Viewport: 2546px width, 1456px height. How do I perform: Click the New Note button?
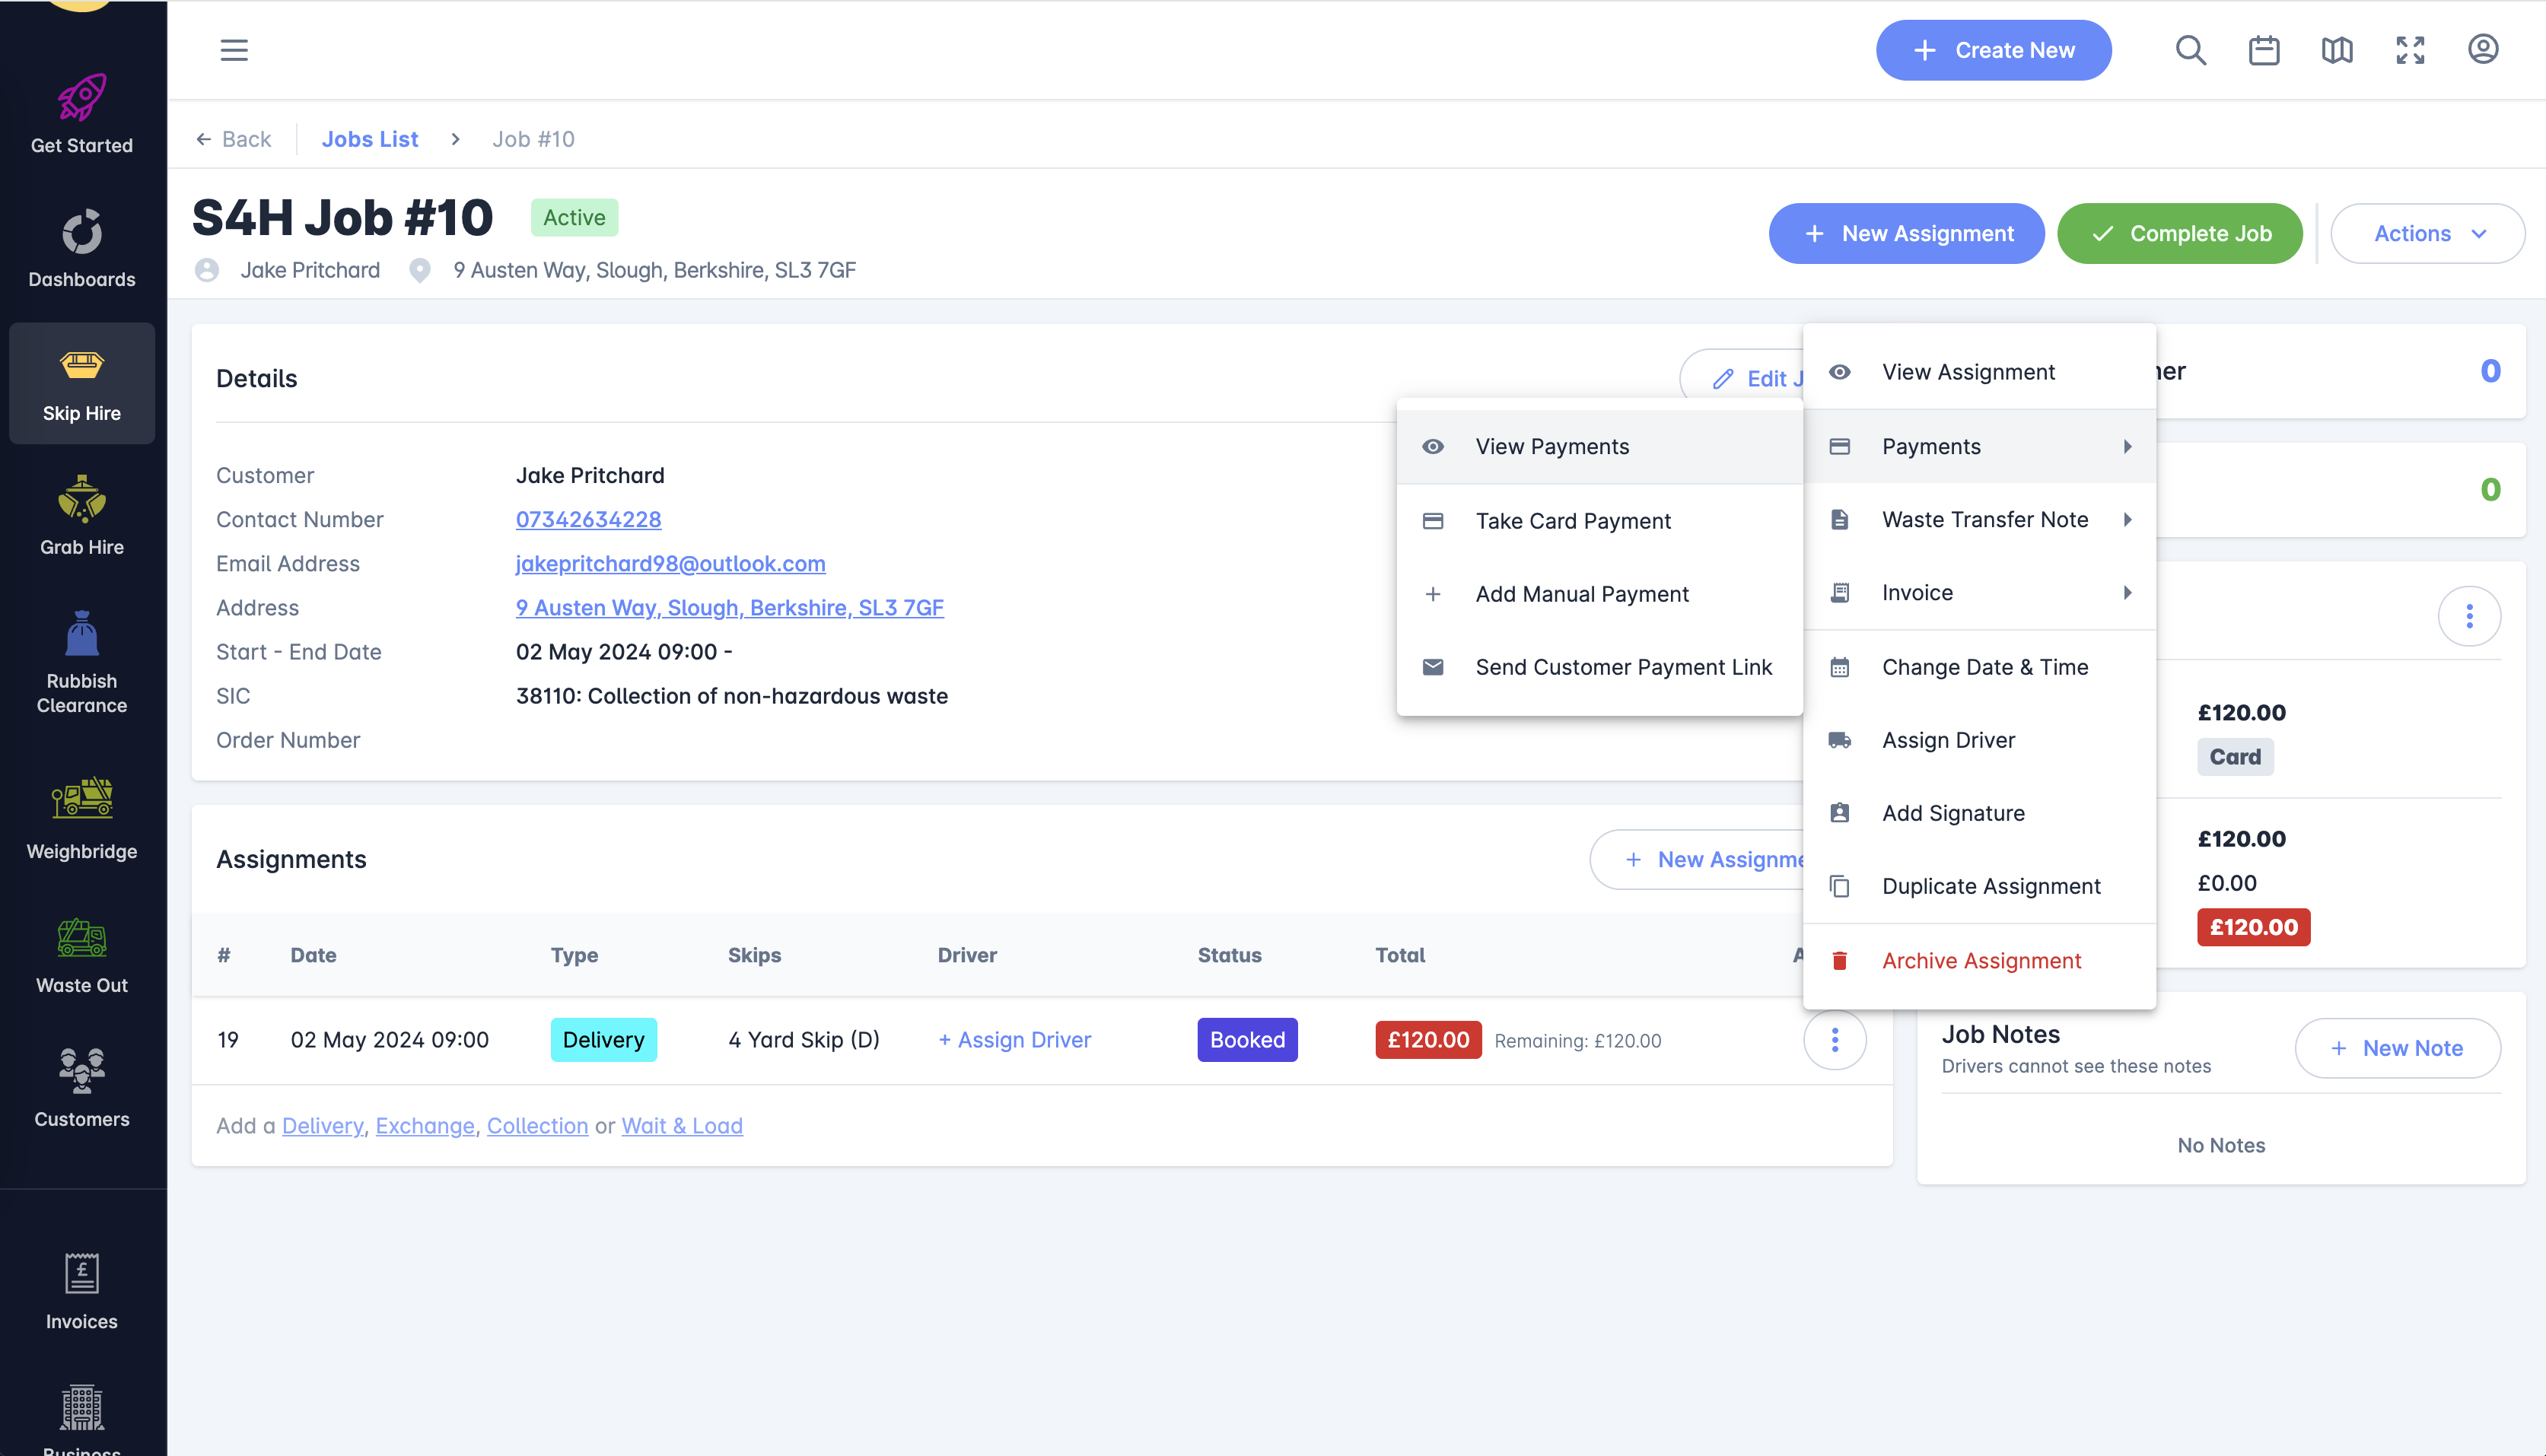pyautogui.click(x=2397, y=1048)
